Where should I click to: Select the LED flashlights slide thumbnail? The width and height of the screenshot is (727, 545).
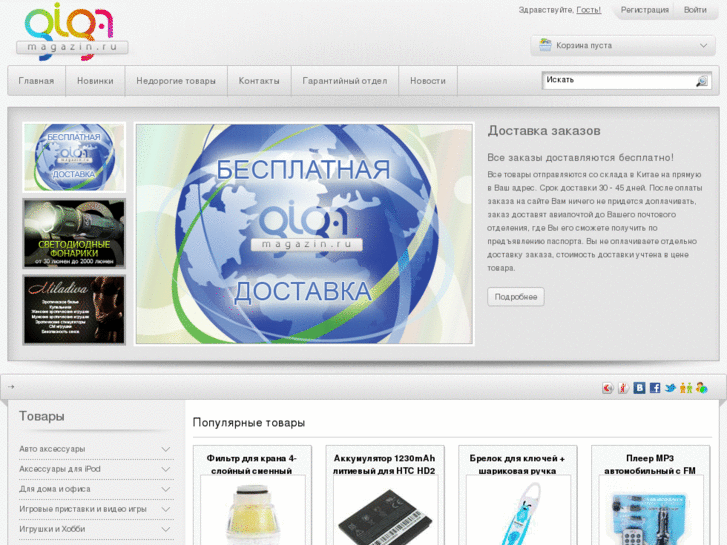[x=74, y=233]
